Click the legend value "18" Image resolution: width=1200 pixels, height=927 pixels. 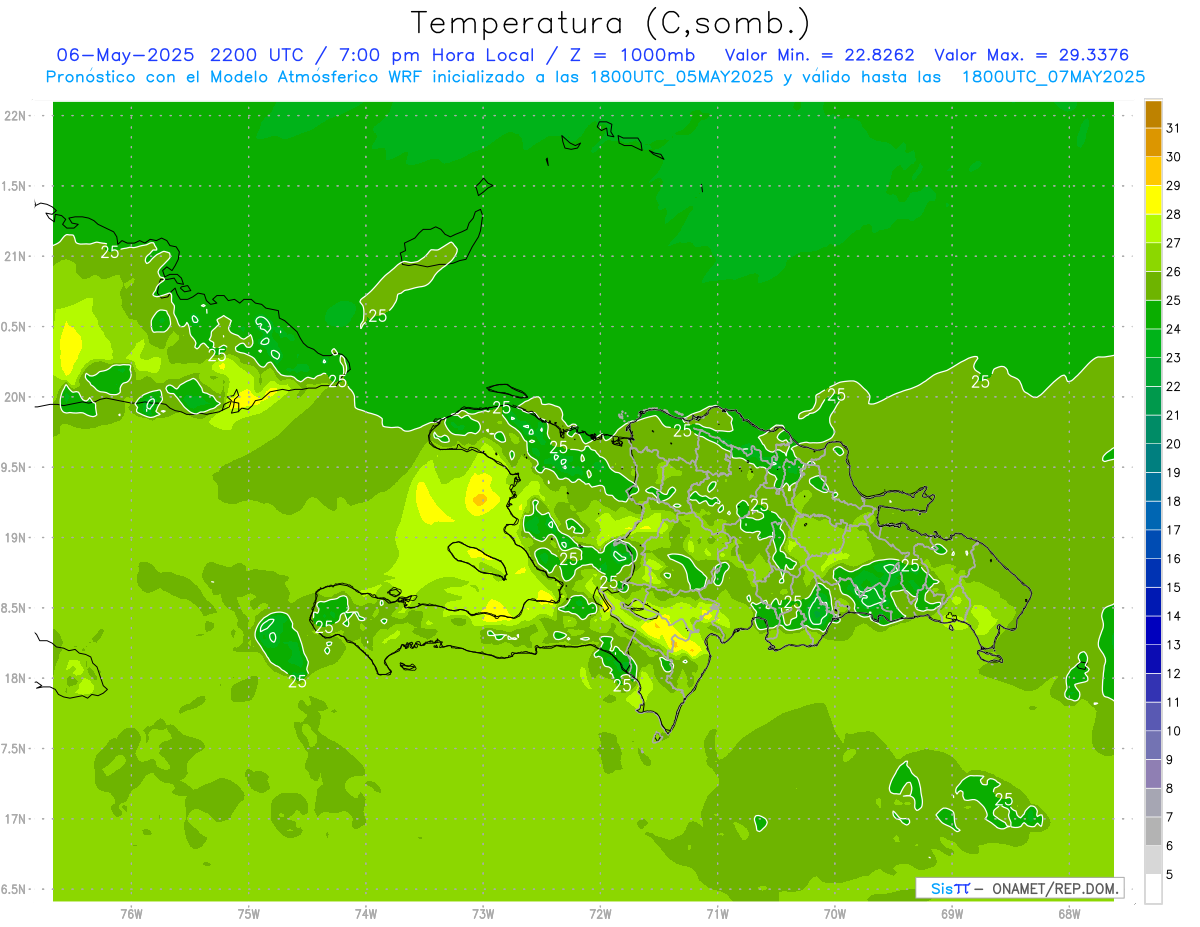1174,501
